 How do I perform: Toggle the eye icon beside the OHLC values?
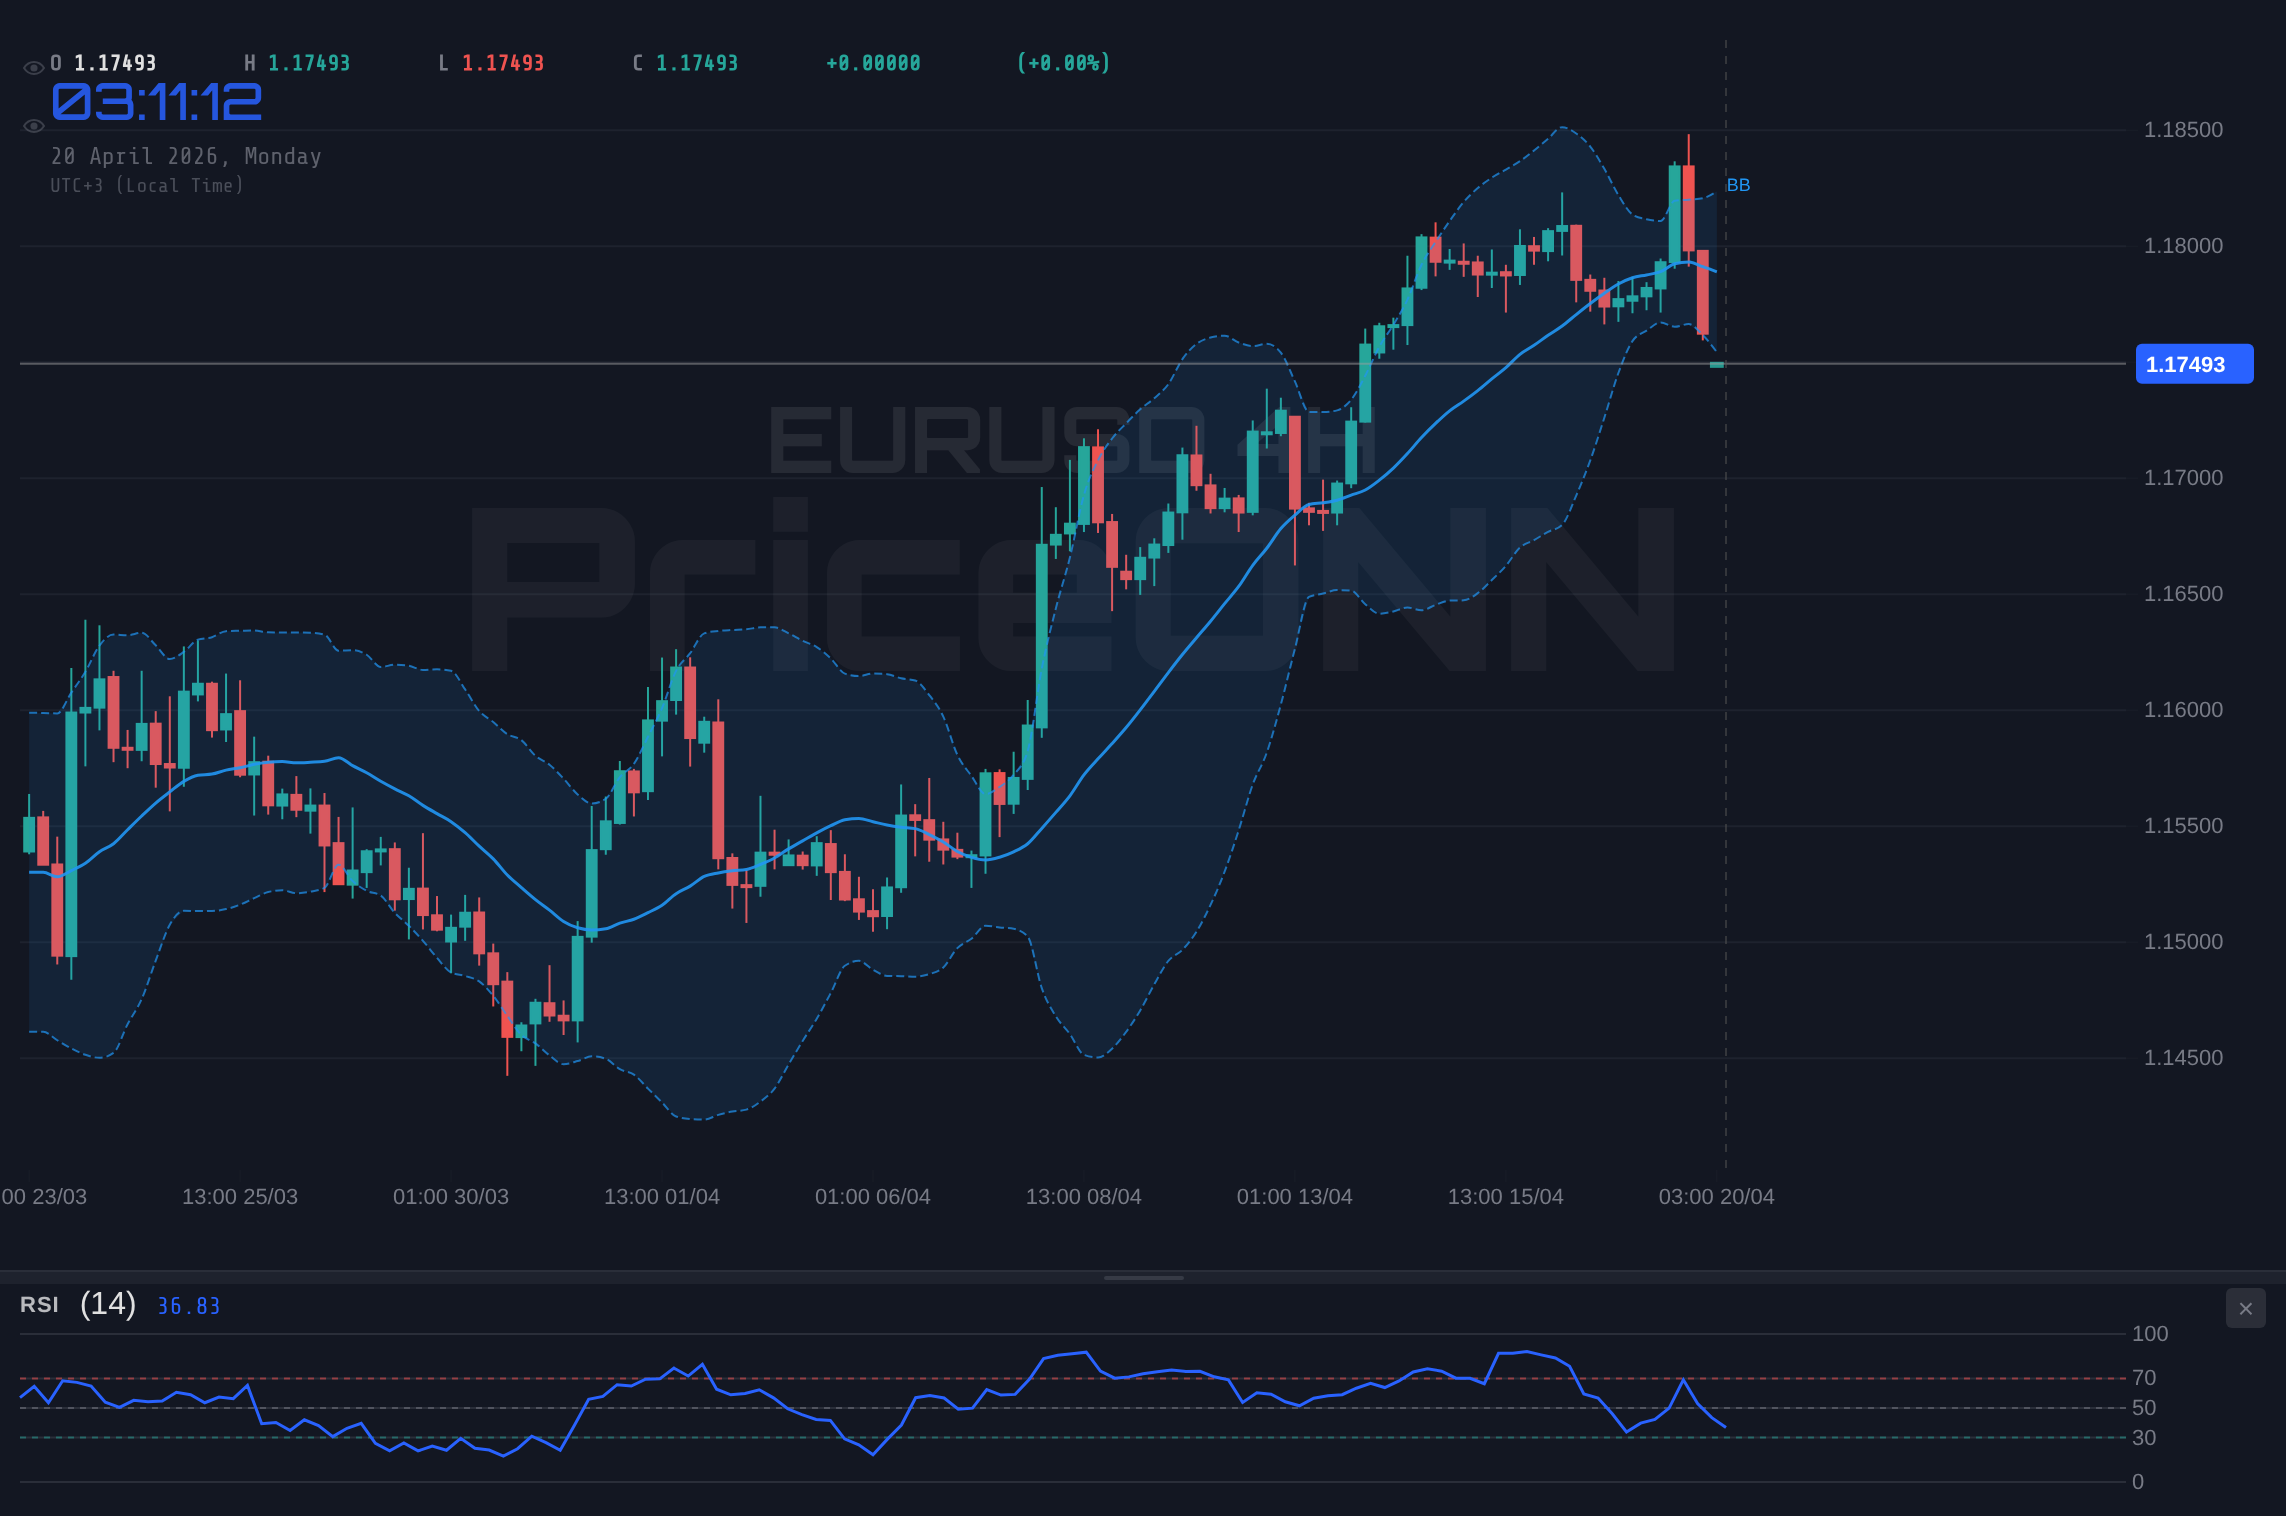(33, 68)
